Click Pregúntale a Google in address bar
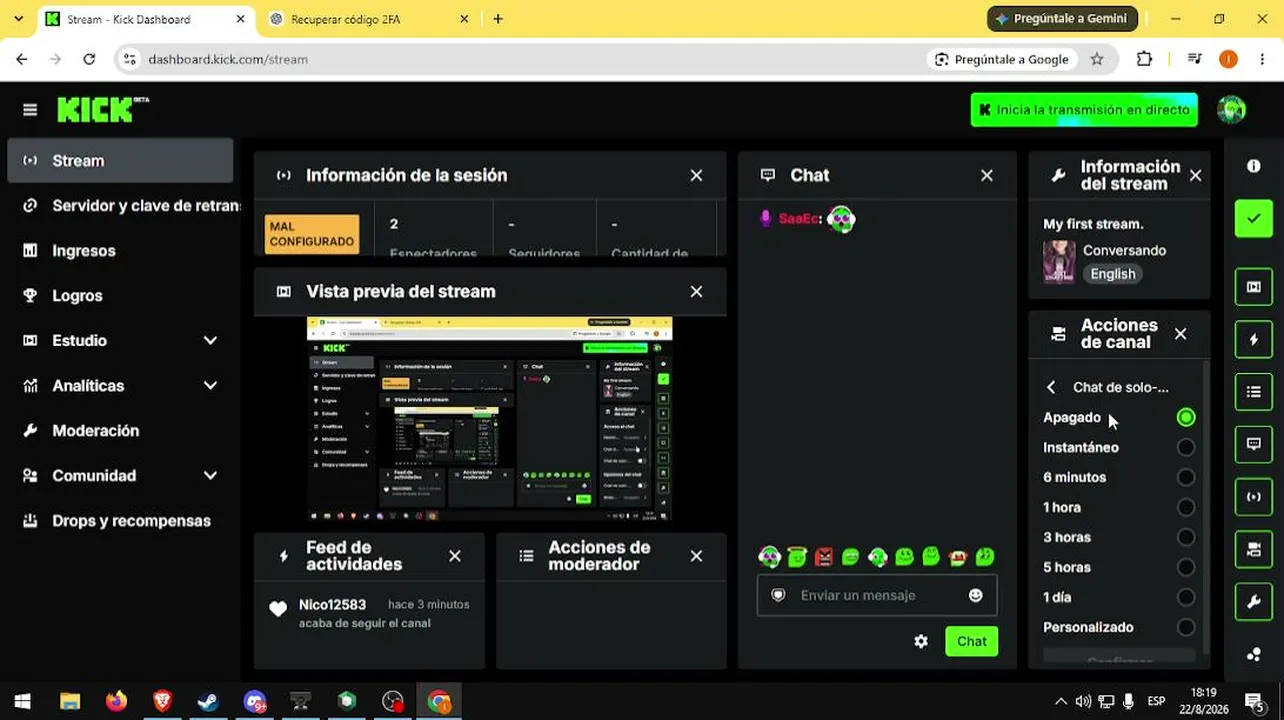The image size is (1284, 720). 1001,60
